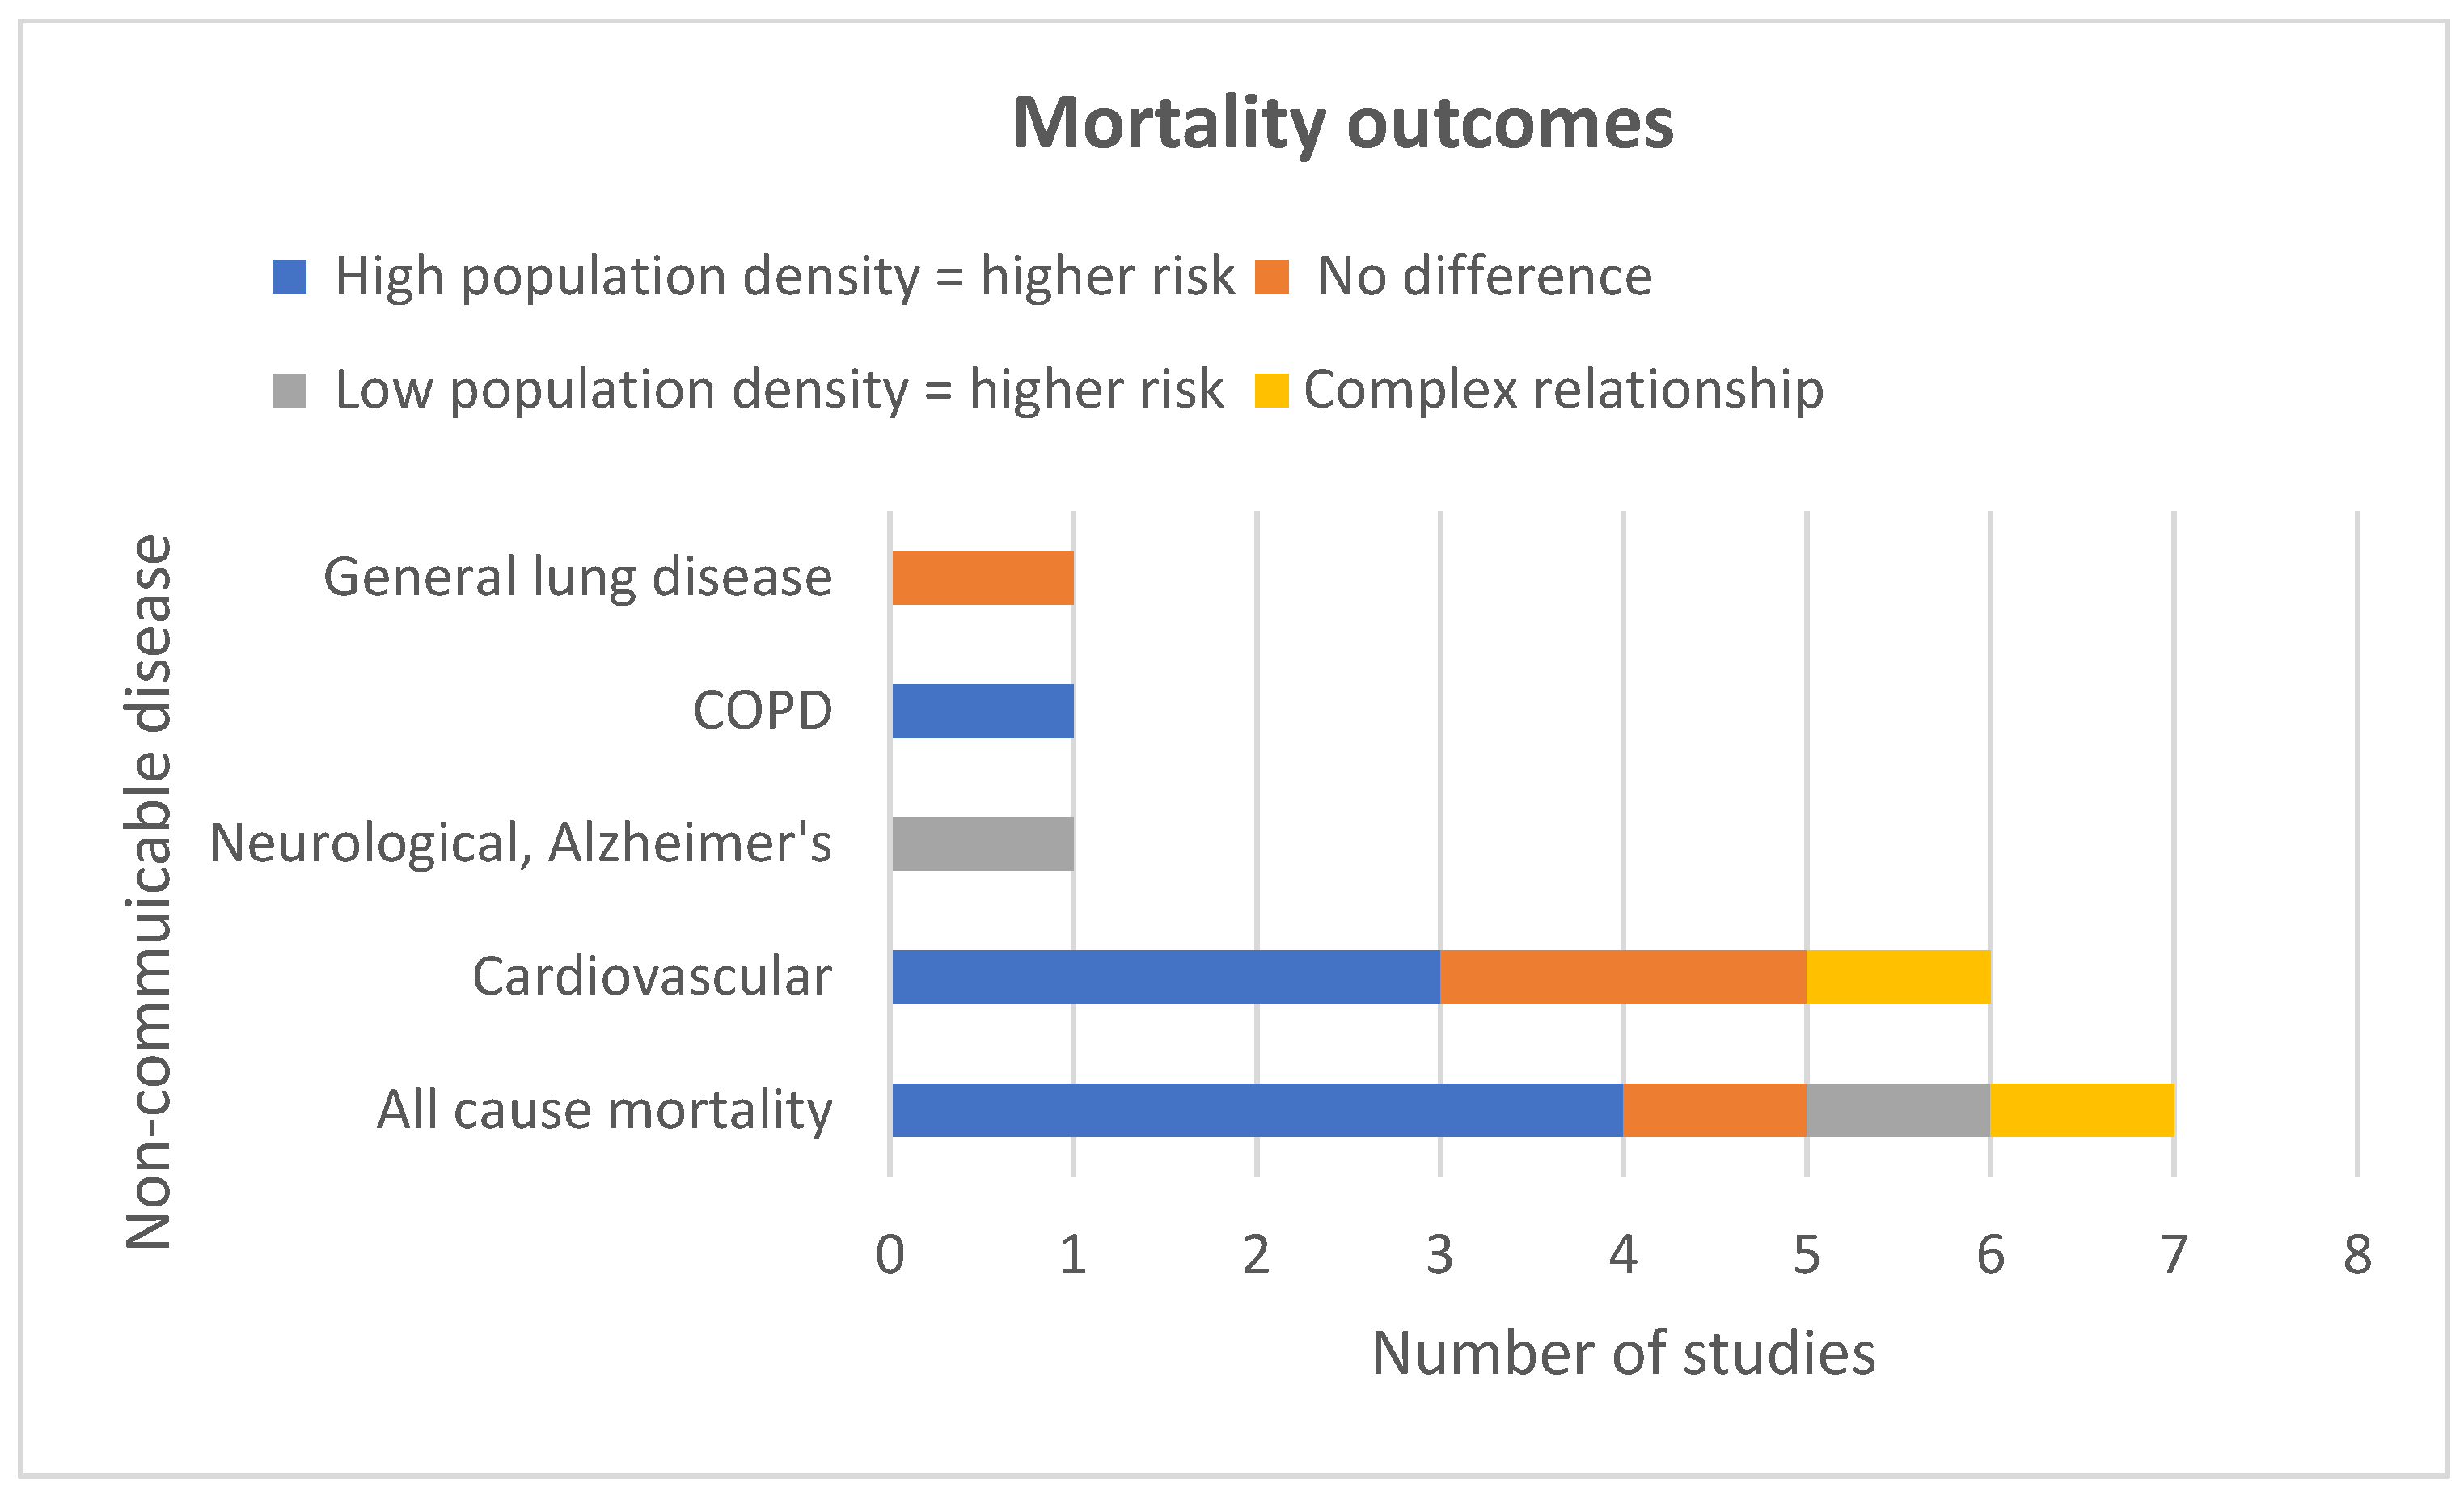Click the Cardiovascular category label
This screenshot has width=2464, height=1500.
[x=652, y=977]
